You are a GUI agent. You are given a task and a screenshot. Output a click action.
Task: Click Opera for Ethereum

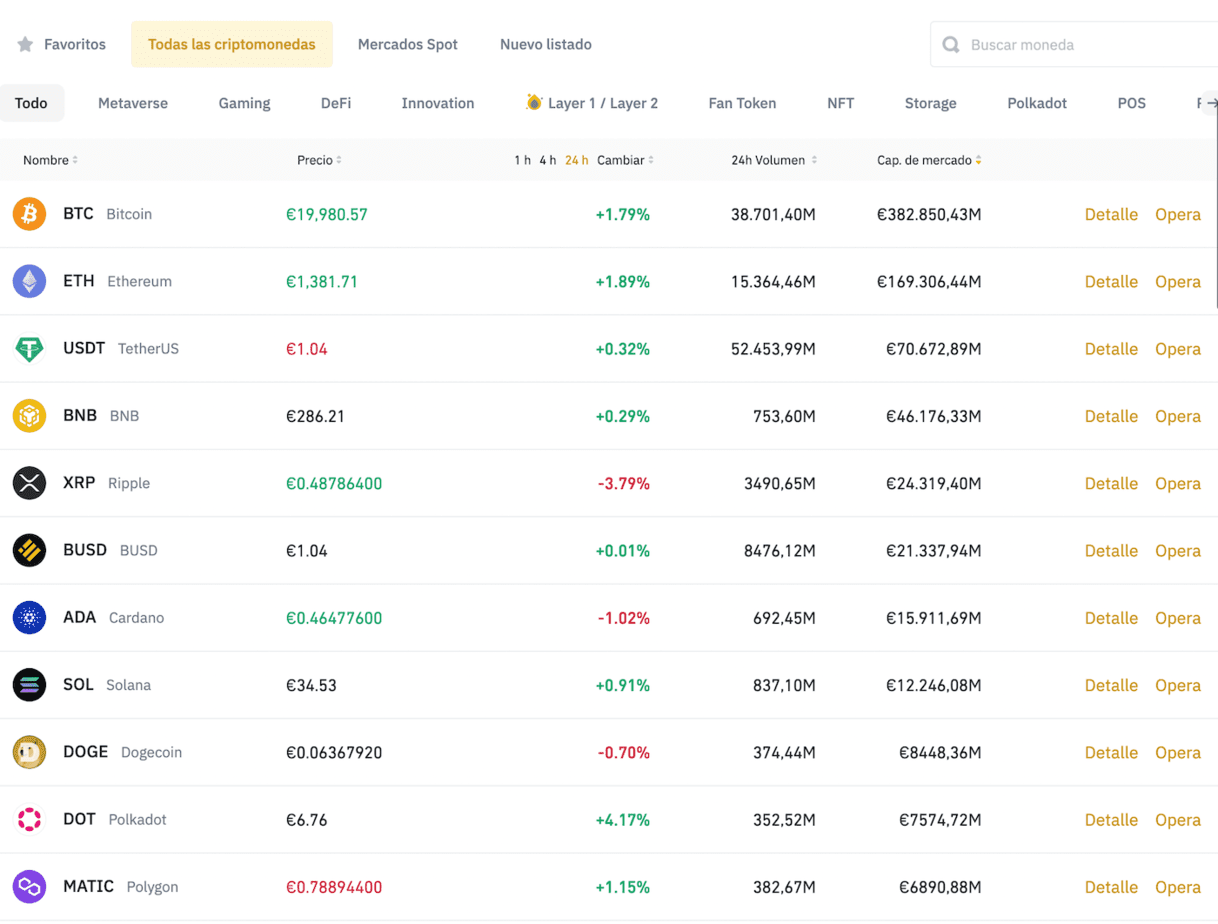pyautogui.click(x=1178, y=281)
